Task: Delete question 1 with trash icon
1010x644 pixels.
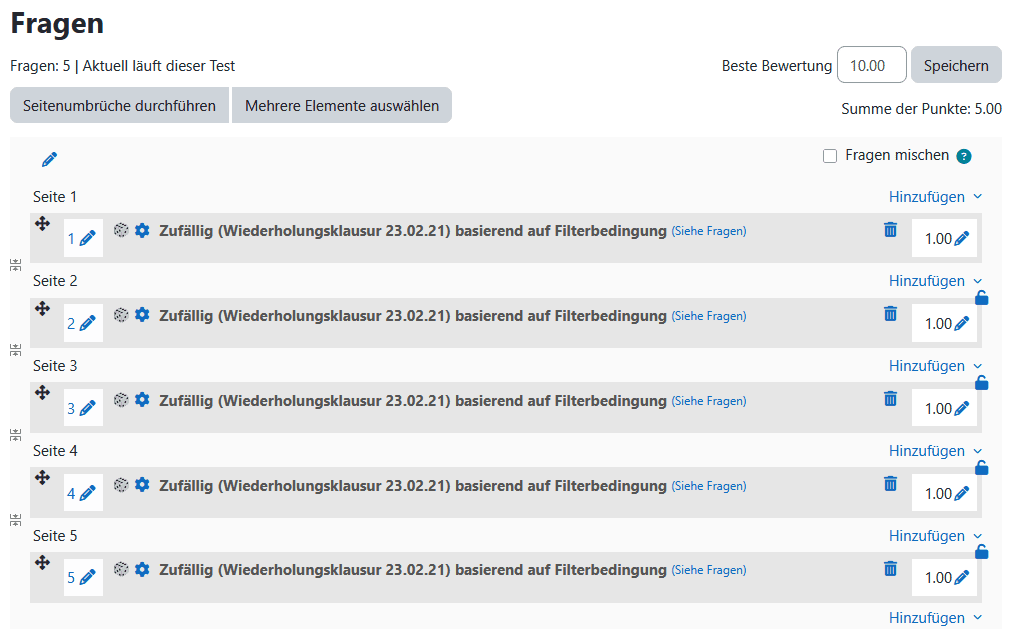Action: [x=890, y=229]
